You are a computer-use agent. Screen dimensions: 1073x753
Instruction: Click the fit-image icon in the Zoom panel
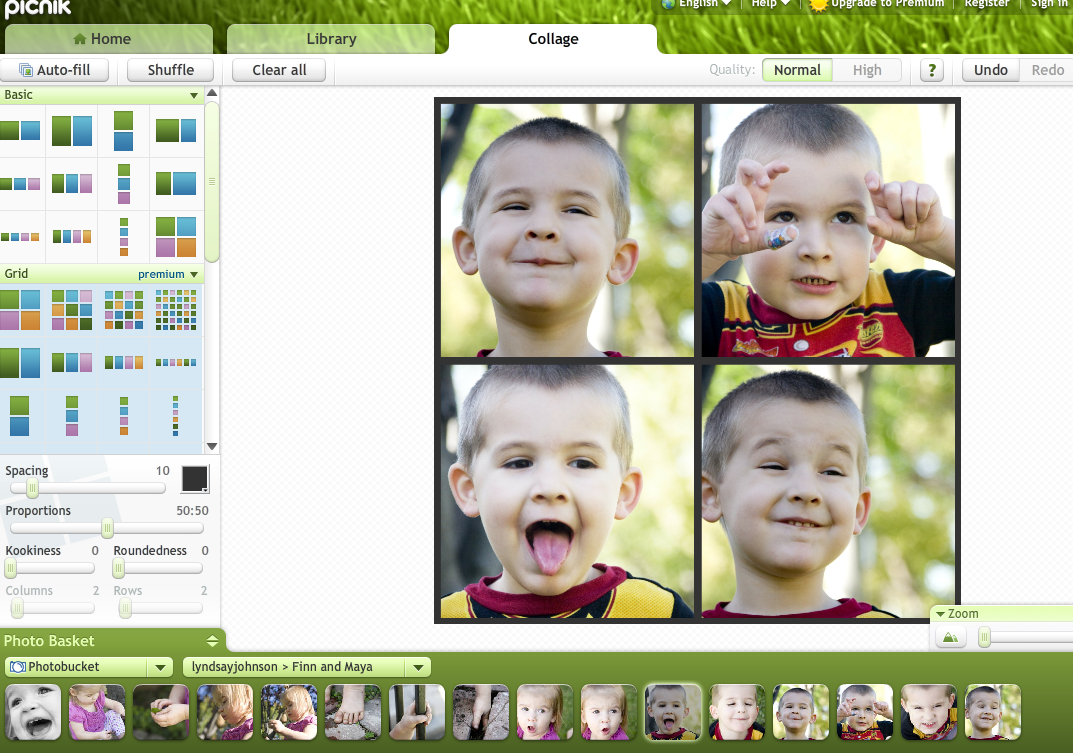949,636
